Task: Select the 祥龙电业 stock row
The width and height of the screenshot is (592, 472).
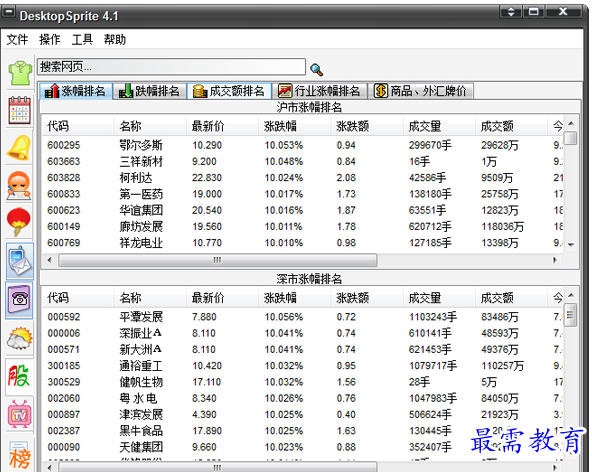Action: tap(302, 242)
